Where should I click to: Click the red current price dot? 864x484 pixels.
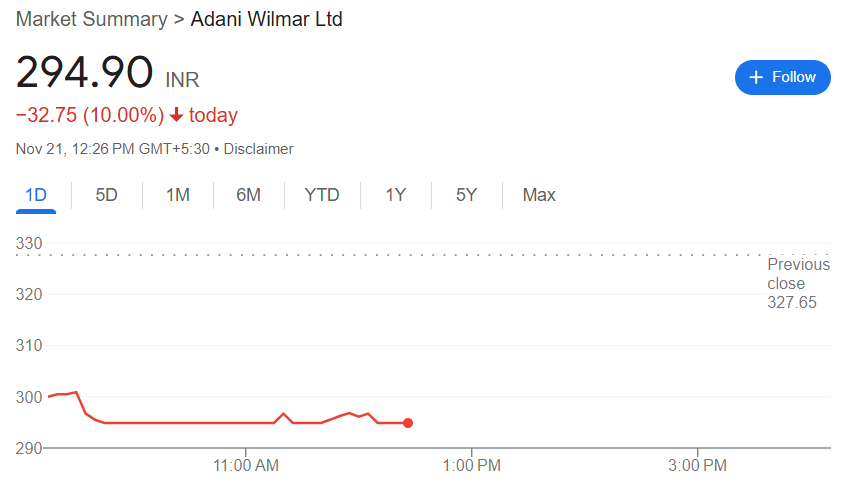click(408, 423)
